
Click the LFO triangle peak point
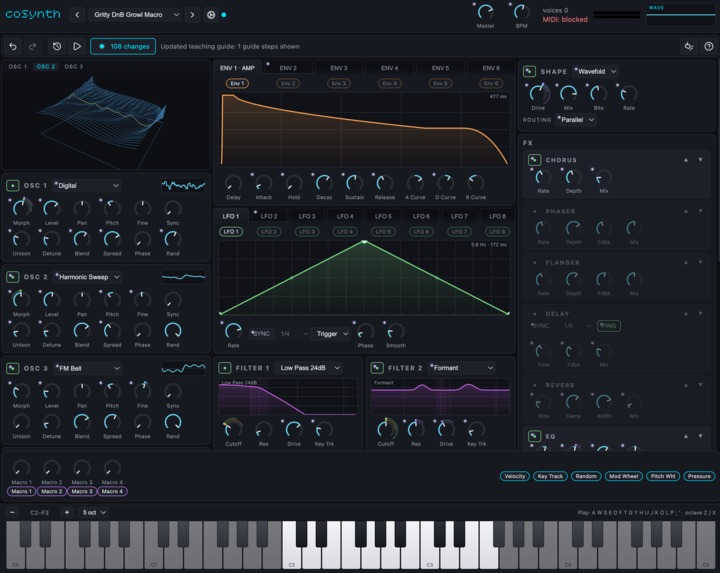[364, 242]
